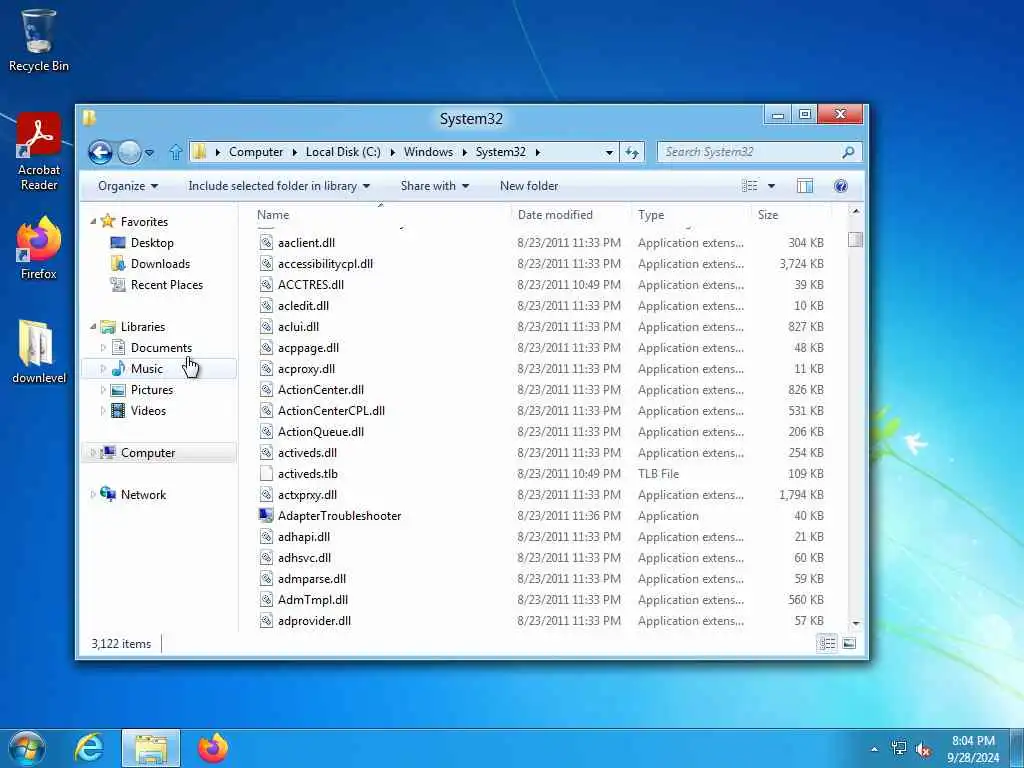Select the ActionCenter.dll file icon

(266, 390)
